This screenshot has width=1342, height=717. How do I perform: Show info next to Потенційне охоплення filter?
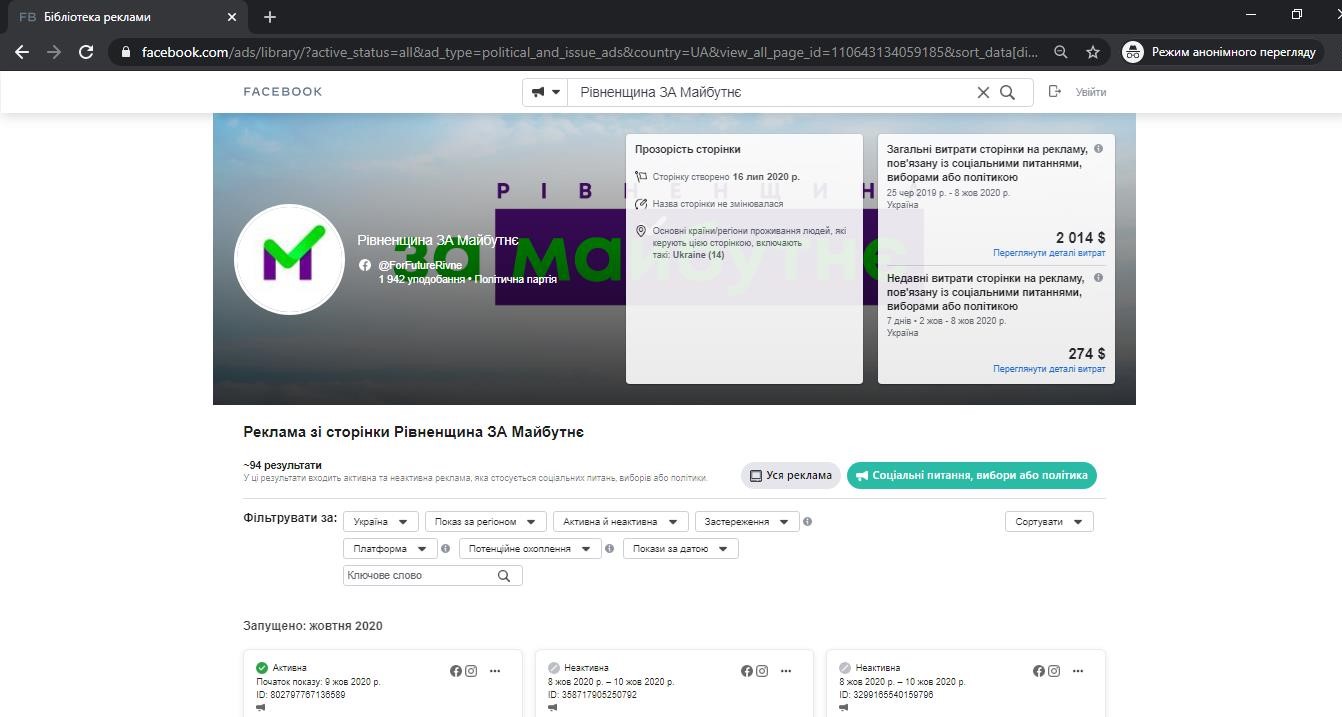coord(610,549)
